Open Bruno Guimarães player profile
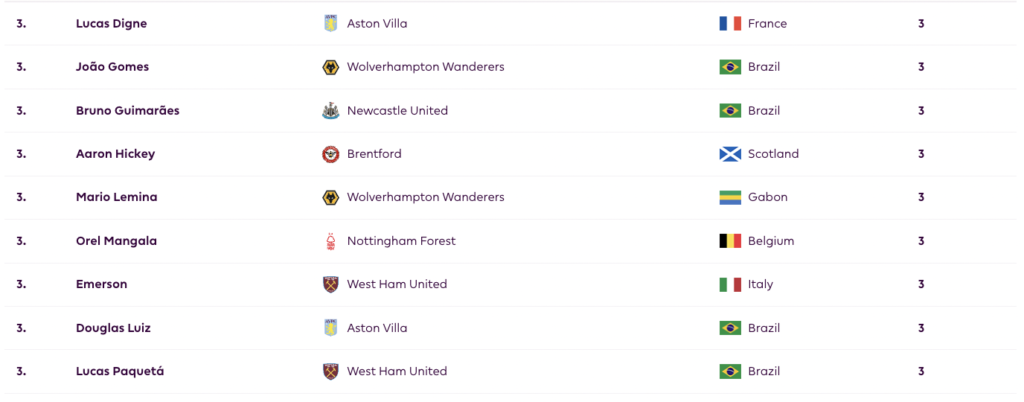 click(x=127, y=111)
